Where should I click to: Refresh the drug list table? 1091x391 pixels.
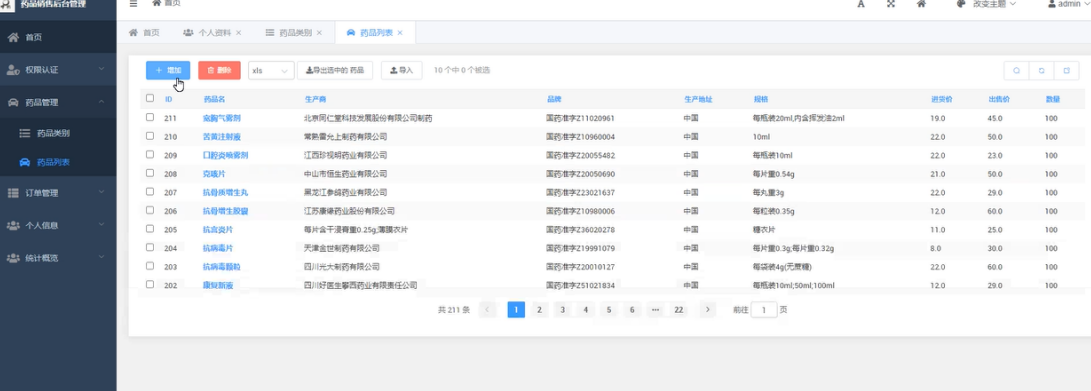[1042, 70]
